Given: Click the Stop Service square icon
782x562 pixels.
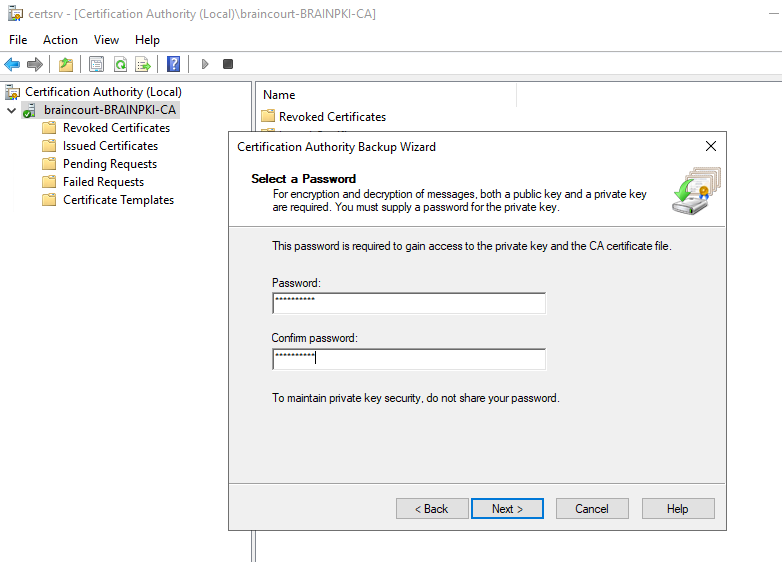Looking at the screenshot, I should (228, 64).
